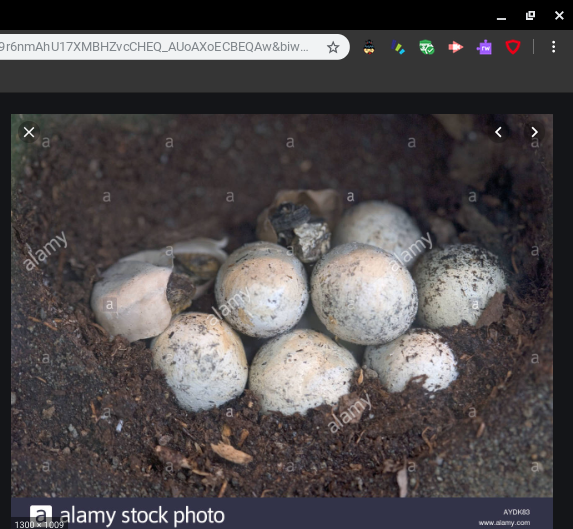The image size is (573, 529).
Task: Click the 1300 × 1009 image size label
Action: pos(39,524)
